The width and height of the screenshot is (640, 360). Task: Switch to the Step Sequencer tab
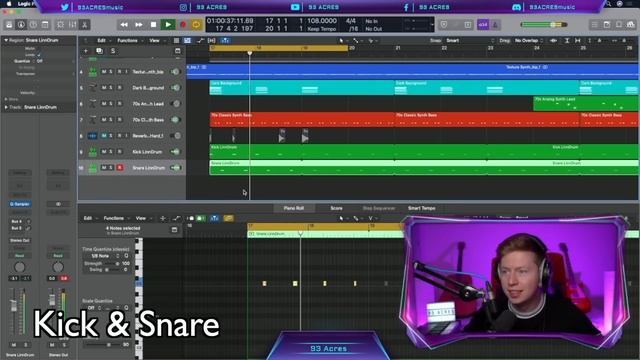[x=379, y=208]
